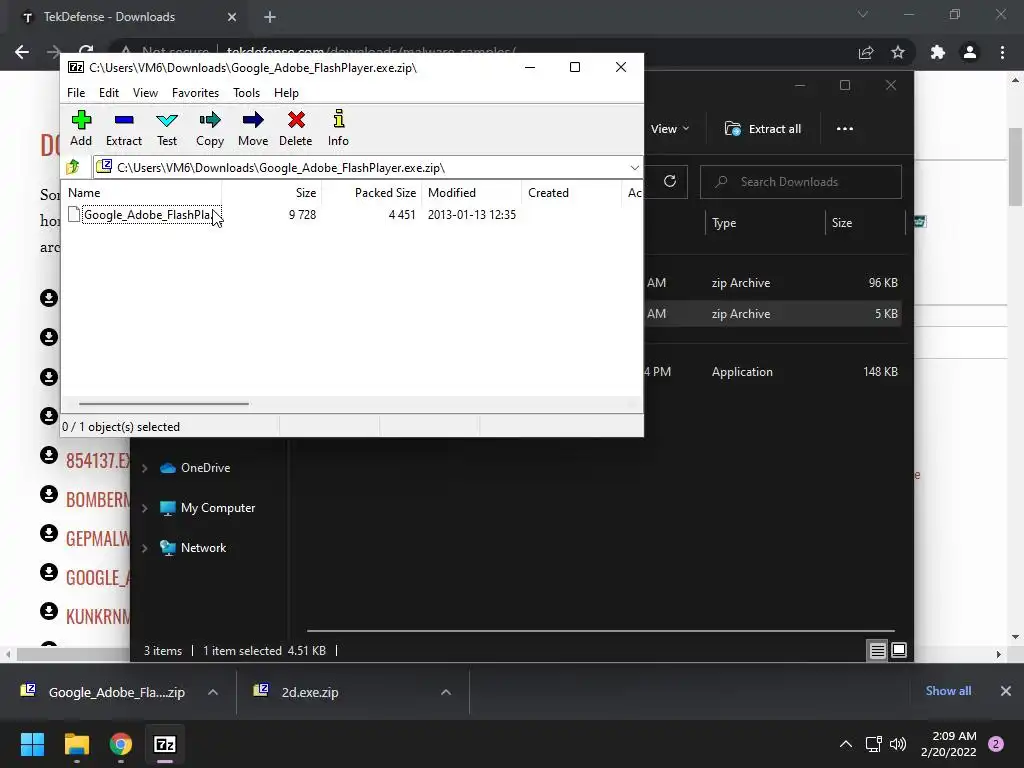
Task: Open the Help menu in 7-Zip
Action: click(x=286, y=93)
